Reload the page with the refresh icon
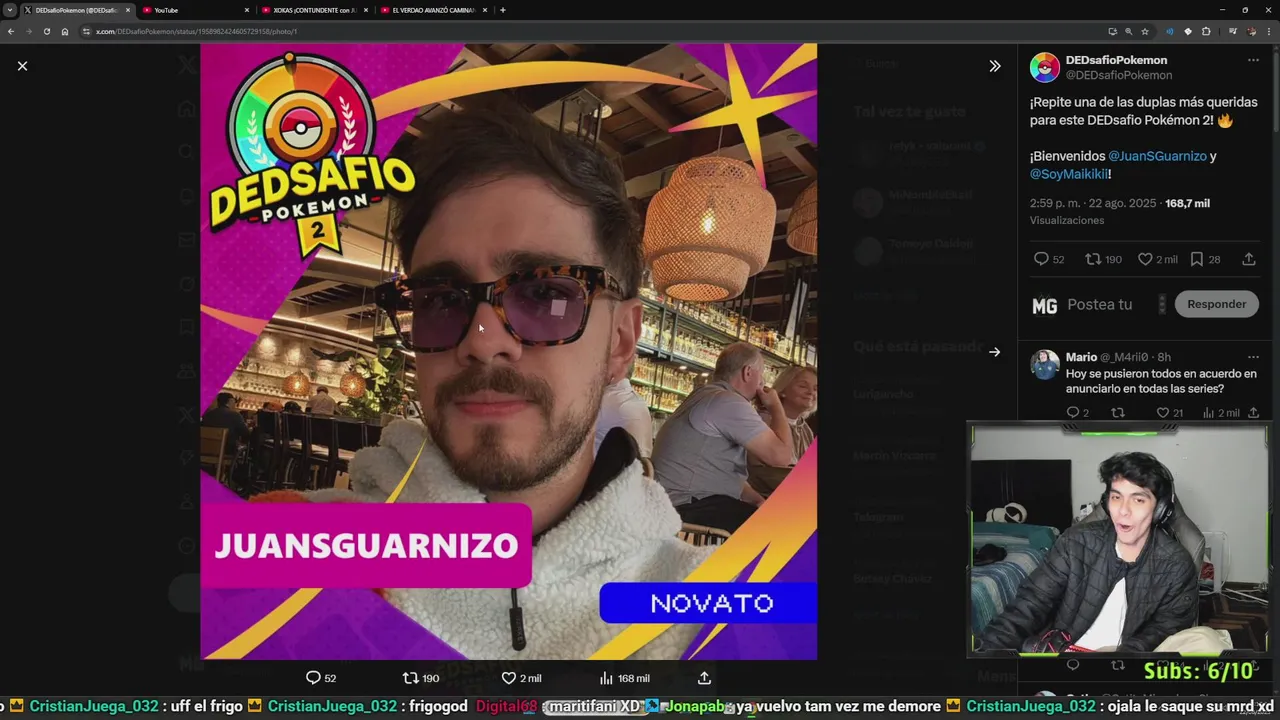This screenshot has height=720, width=1280. (x=47, y=31)
